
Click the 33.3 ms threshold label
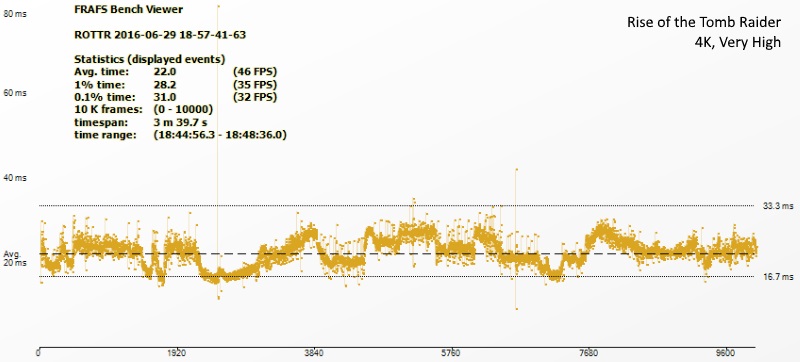click(x=779, y=206)
